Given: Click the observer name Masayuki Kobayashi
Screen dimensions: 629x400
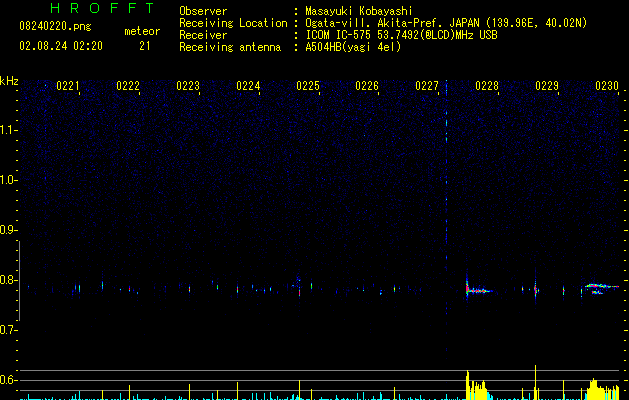Looking at the screenshot, I should tap(359, 11).
